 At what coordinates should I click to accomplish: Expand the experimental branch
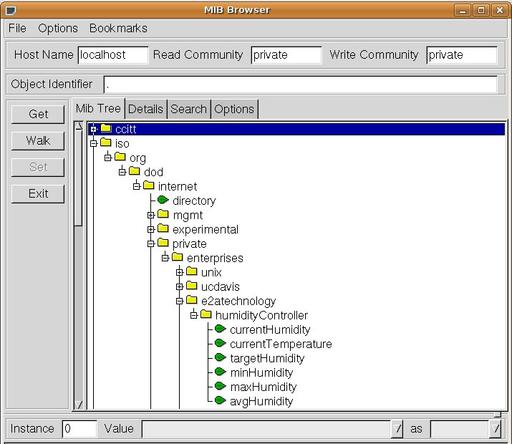tap(151, 229)
